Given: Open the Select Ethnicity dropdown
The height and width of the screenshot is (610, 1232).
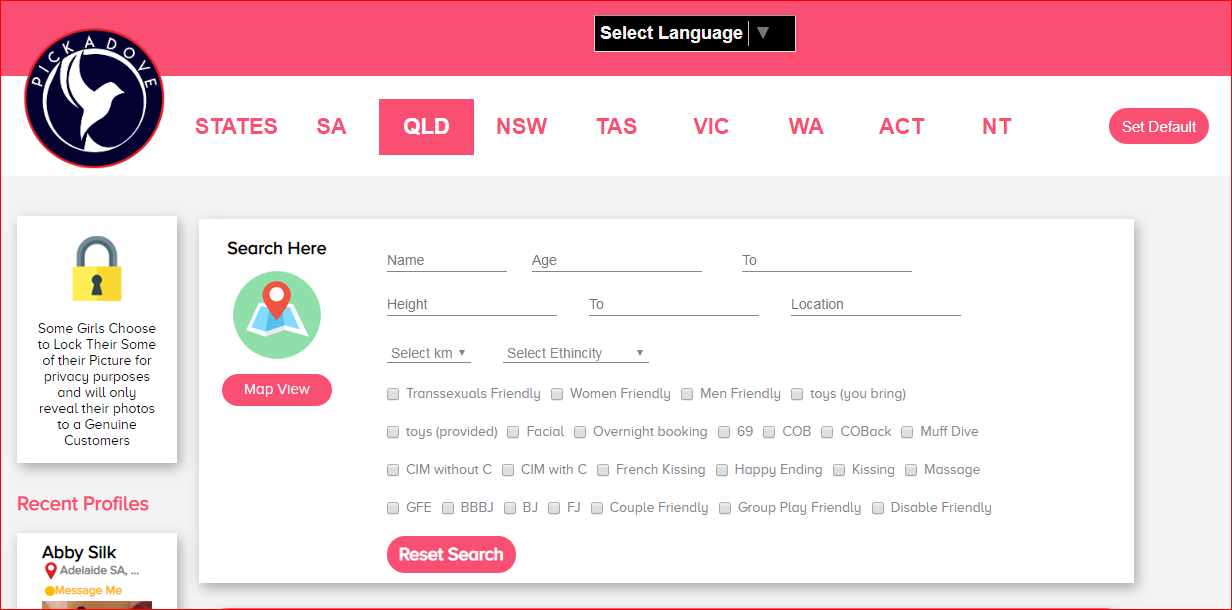Looking at the screenshot, I should [575, 353].
